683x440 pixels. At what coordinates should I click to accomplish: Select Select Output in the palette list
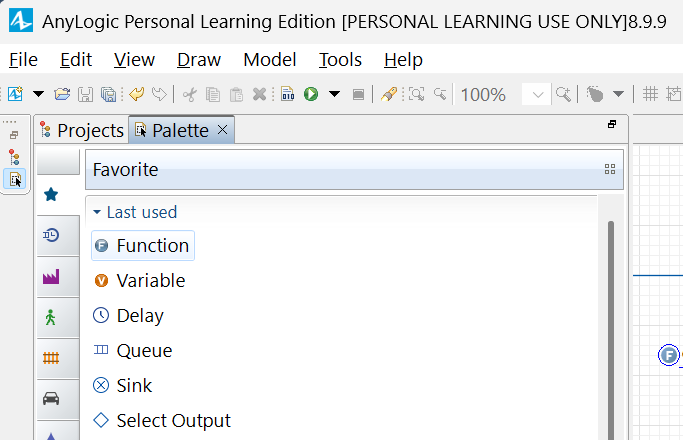162,420
